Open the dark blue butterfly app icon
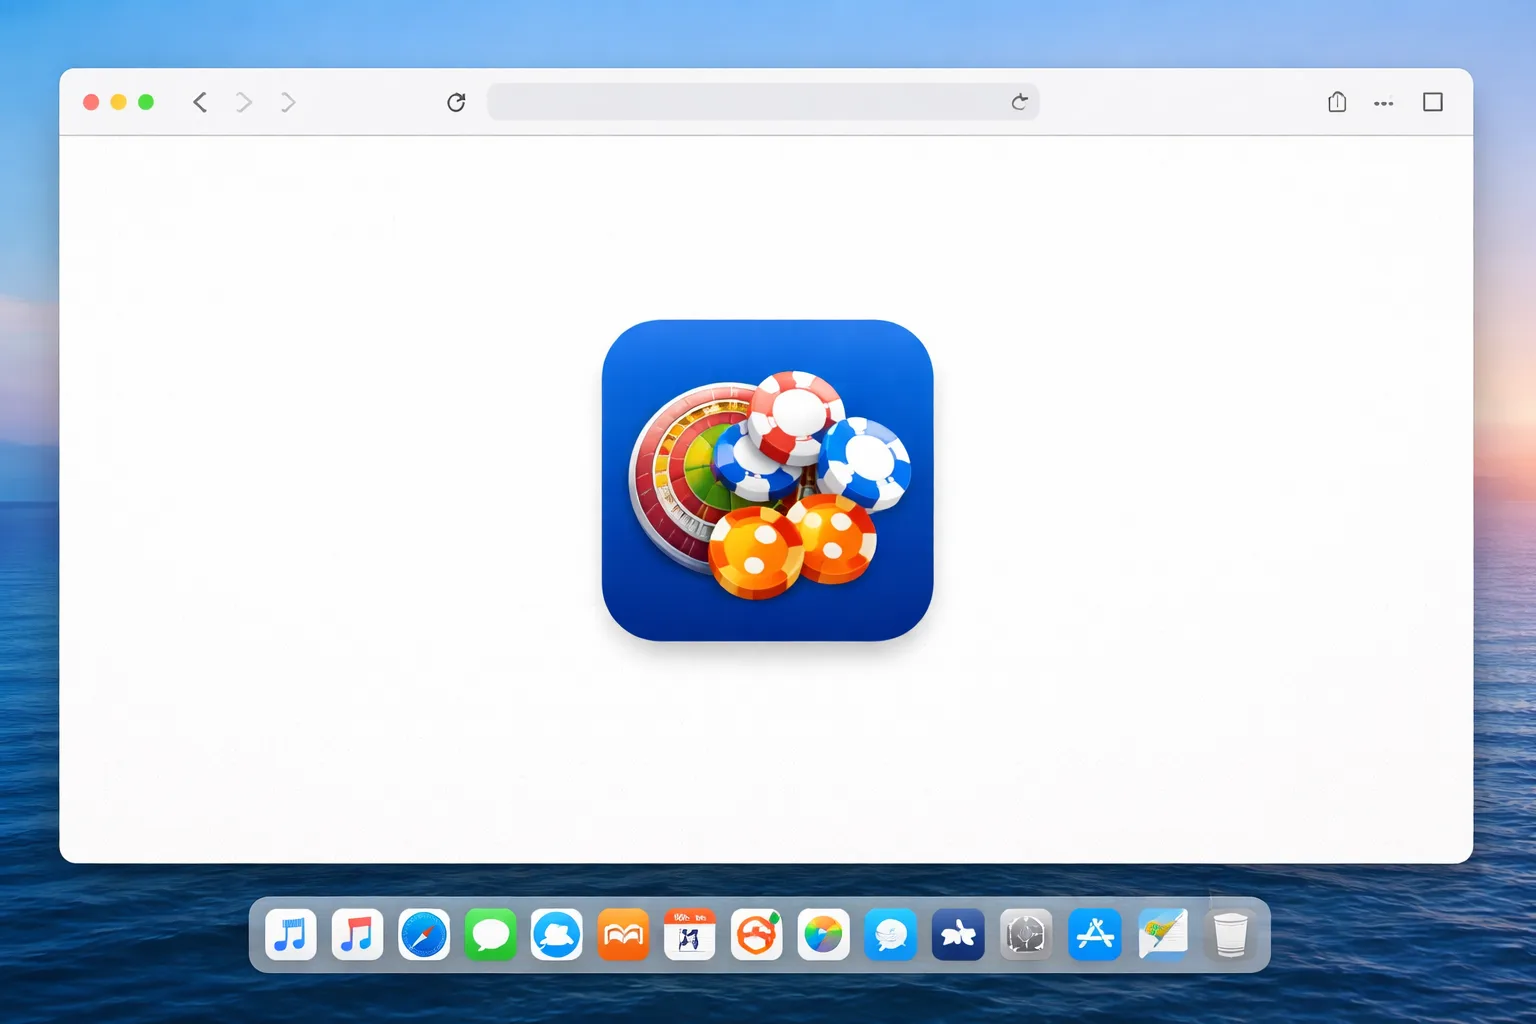Viewport: 1536px width, 1024px height. 958,935
